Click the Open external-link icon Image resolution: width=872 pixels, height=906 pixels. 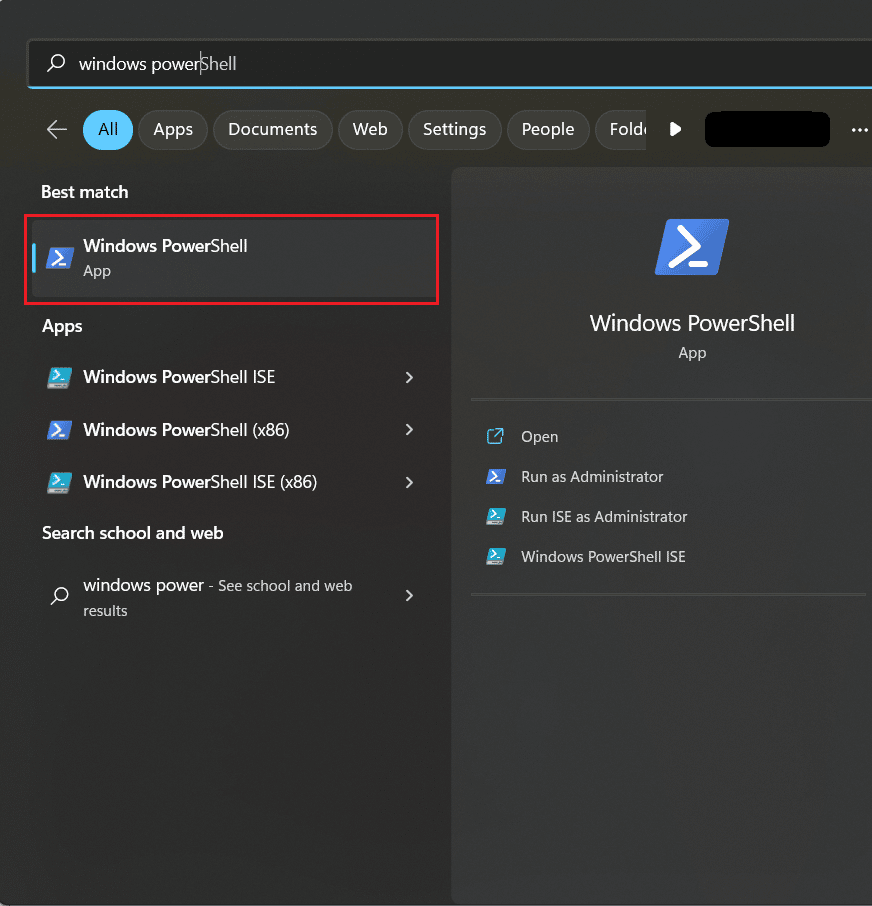[x=495, y=436]
